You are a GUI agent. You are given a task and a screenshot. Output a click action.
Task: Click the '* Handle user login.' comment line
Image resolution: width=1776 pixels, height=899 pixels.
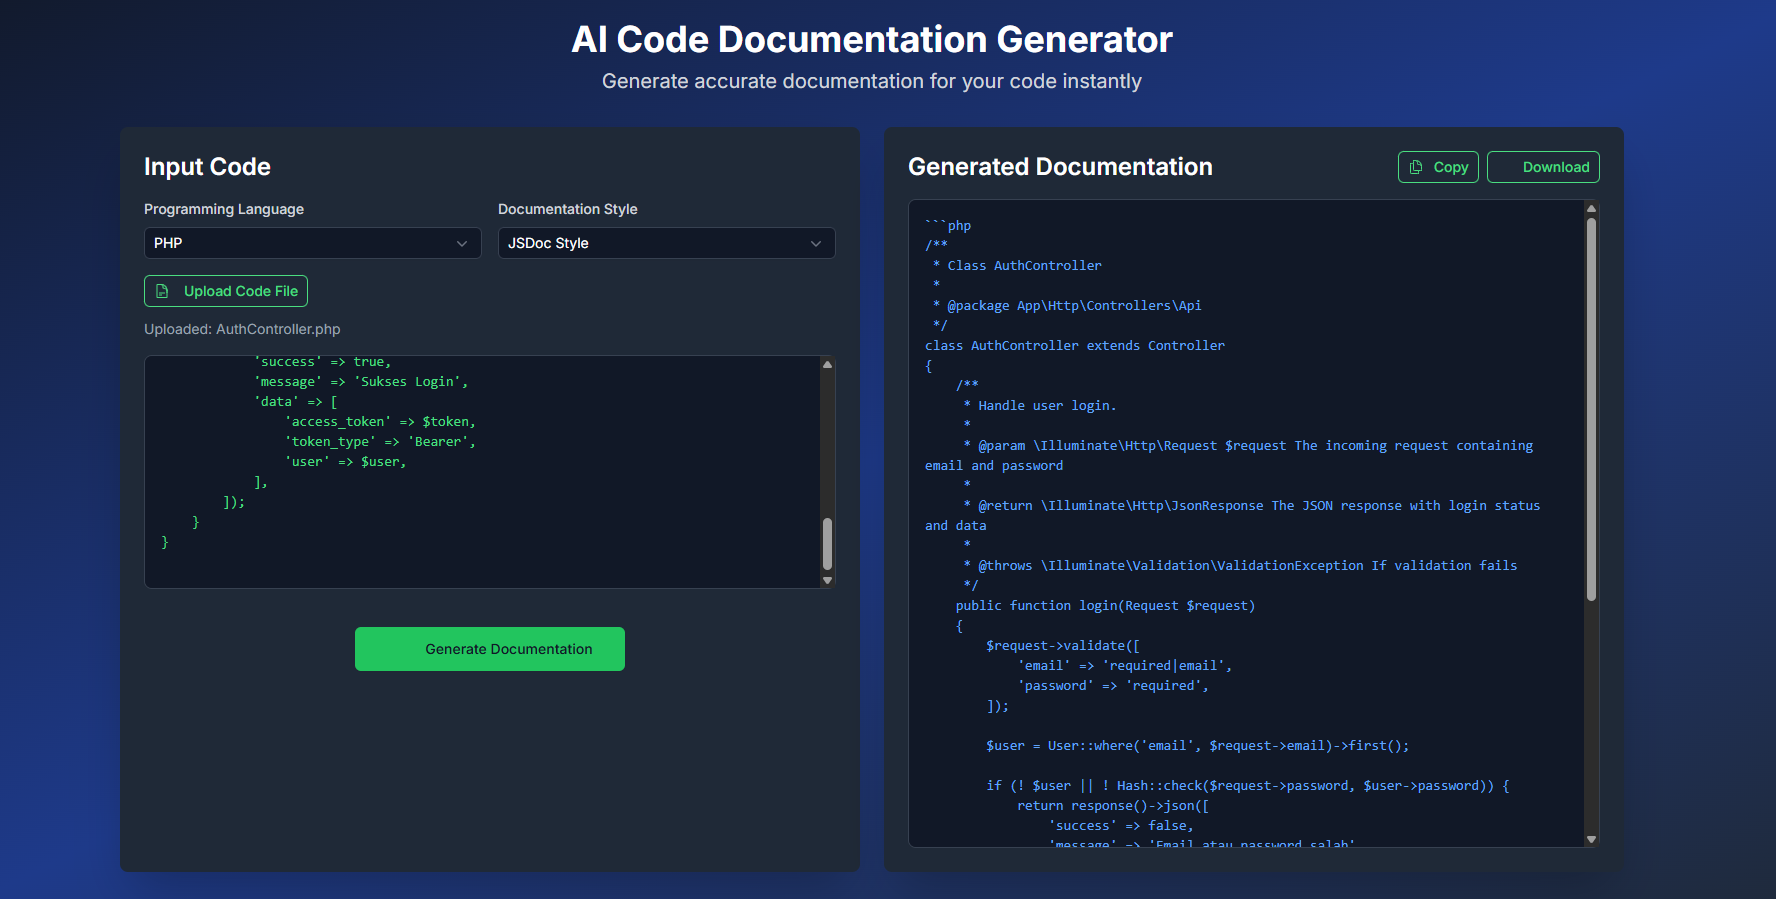1040,406
